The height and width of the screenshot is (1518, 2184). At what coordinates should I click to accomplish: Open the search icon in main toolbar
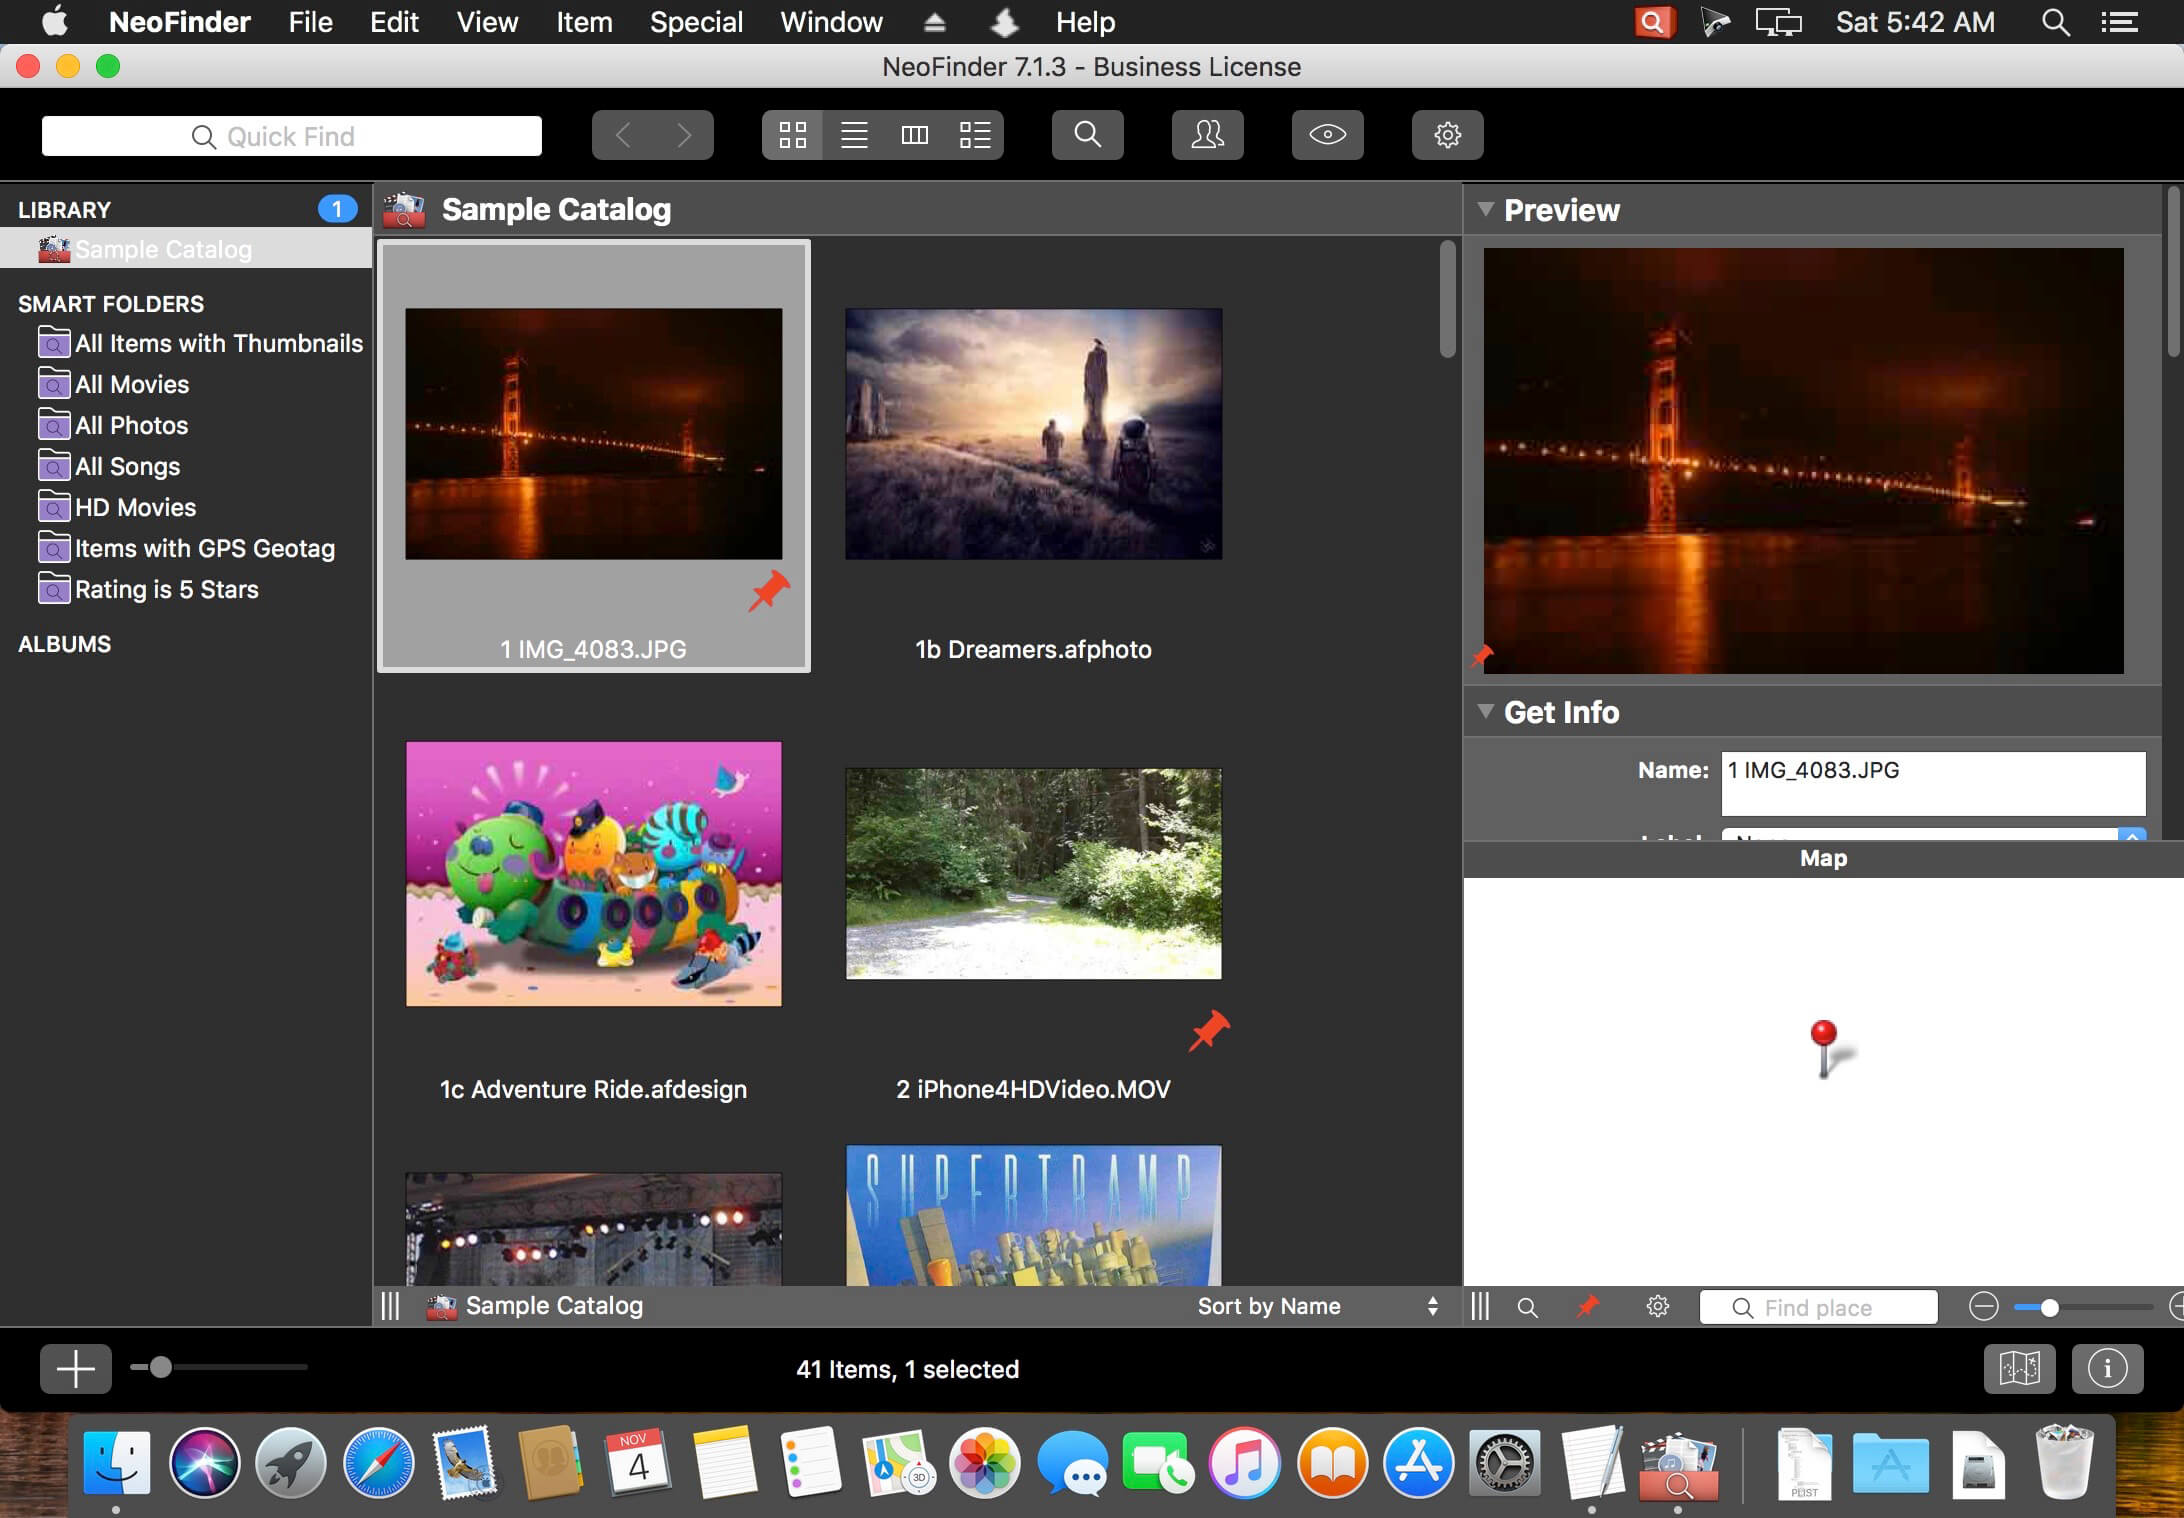coord(1085,134)
